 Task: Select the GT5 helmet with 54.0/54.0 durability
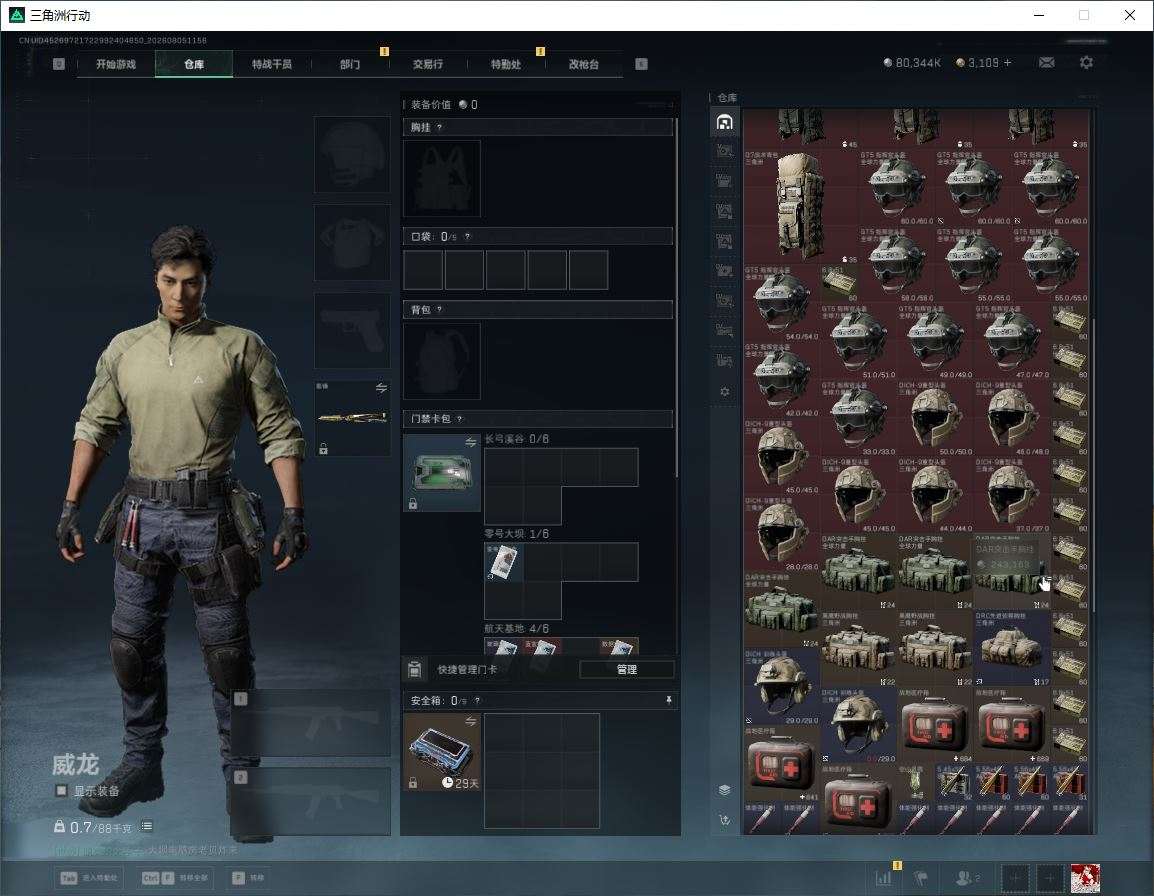(x=782, y=302)
